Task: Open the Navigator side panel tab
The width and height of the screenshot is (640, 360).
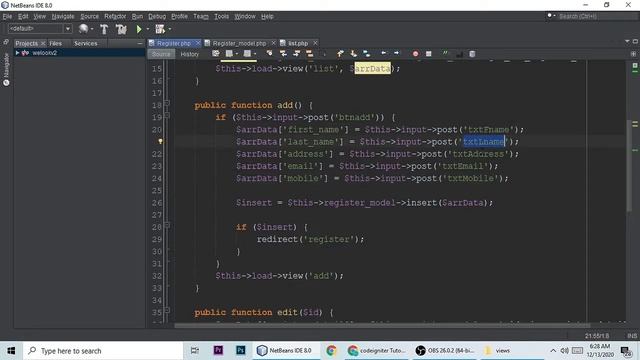Action: coord(6,69)
